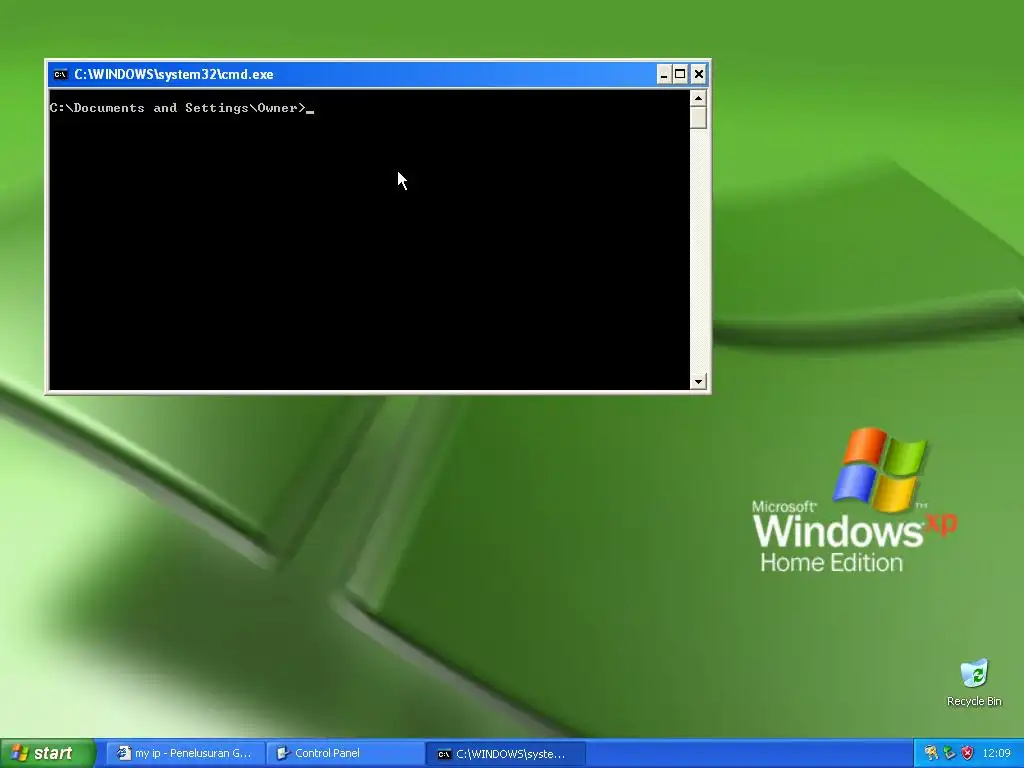This screenshot has width=1024, height=768.
Task: Close the cmd.exe window
Action: (x=698, y=74)
